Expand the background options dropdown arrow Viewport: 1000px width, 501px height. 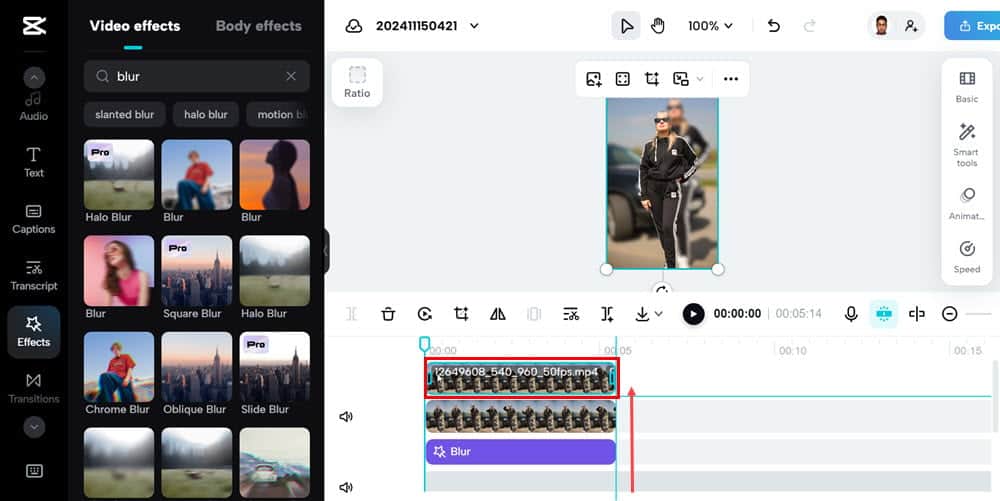tap(700, 79)
